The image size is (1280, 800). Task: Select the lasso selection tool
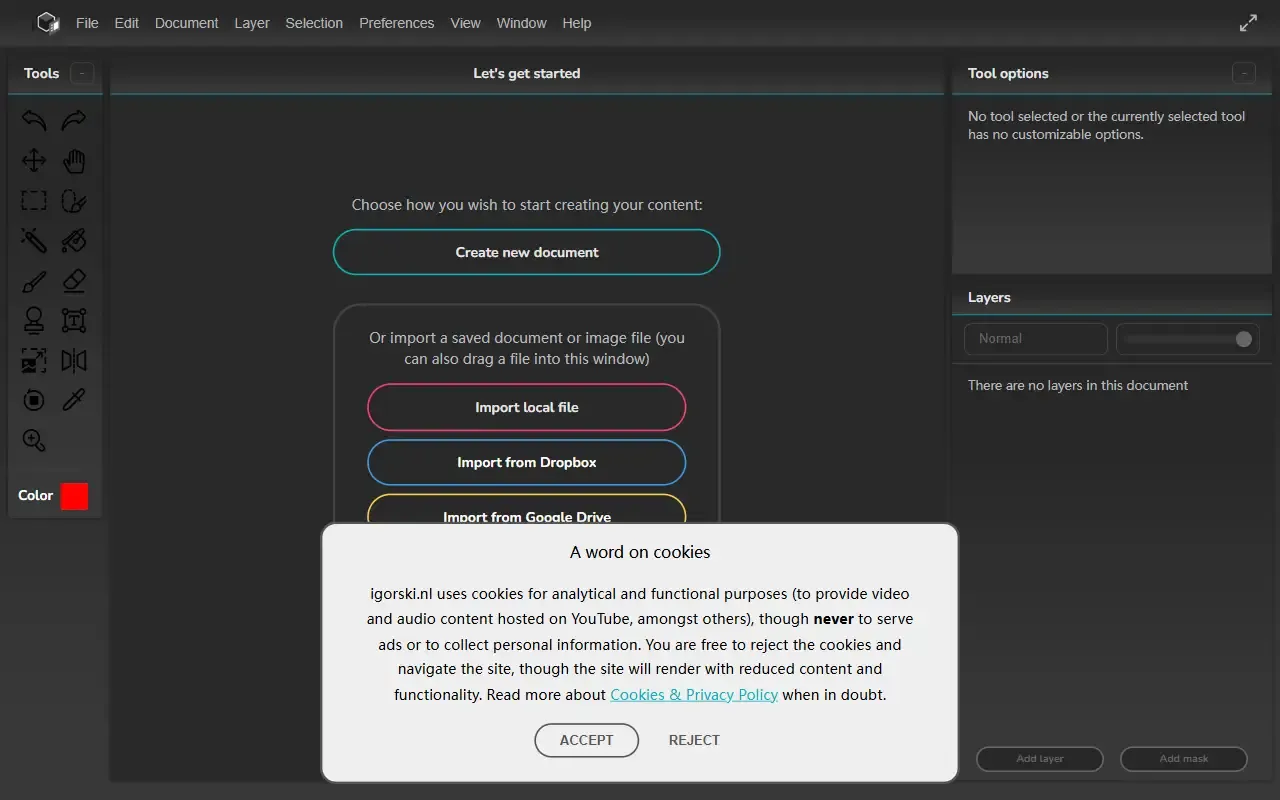point(74,201)
